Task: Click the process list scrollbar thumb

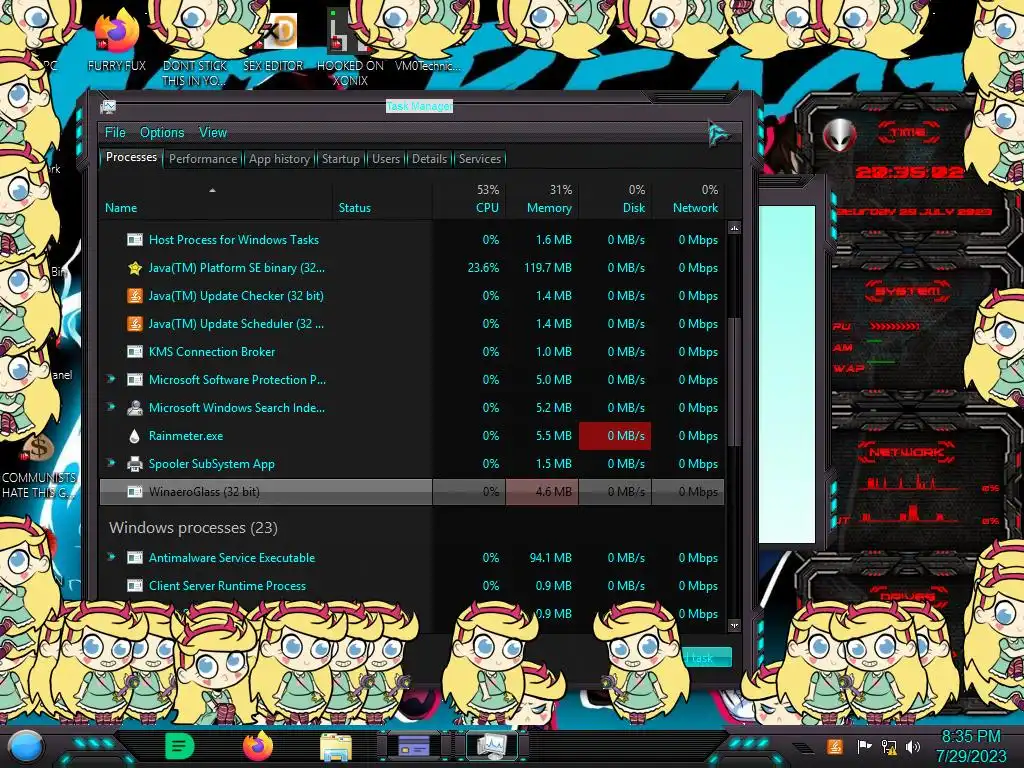Action: [734, 382]
